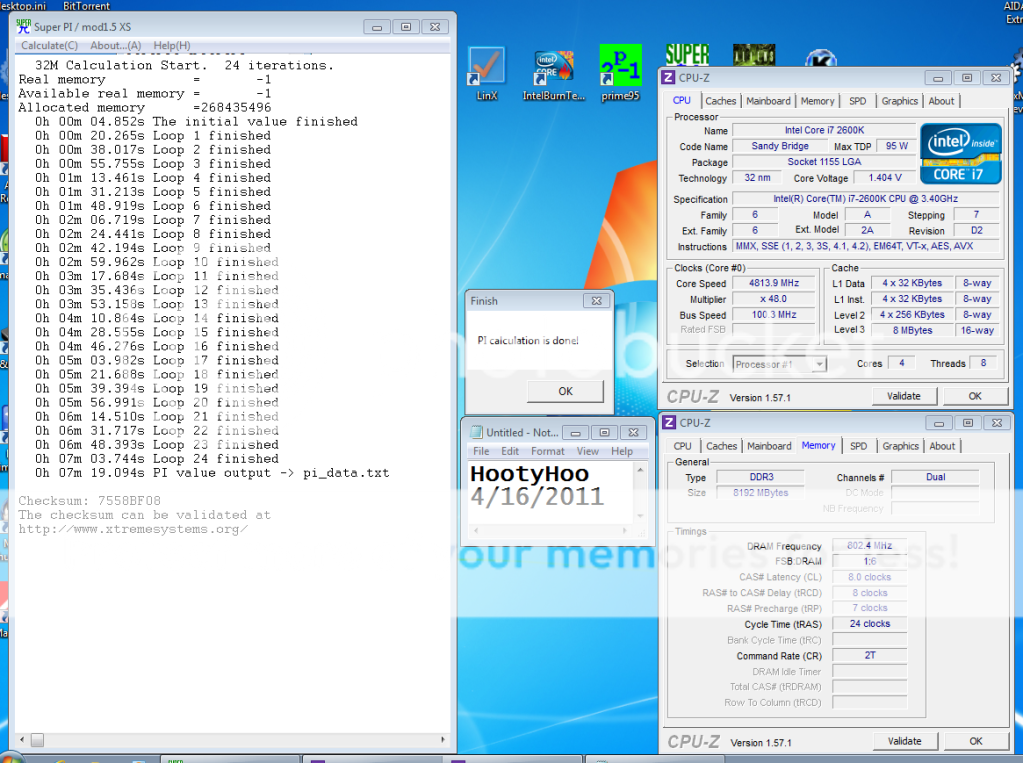1023x763 pixels.
Task: Click the upper CPU-Z window title icon
Action: 668,78
